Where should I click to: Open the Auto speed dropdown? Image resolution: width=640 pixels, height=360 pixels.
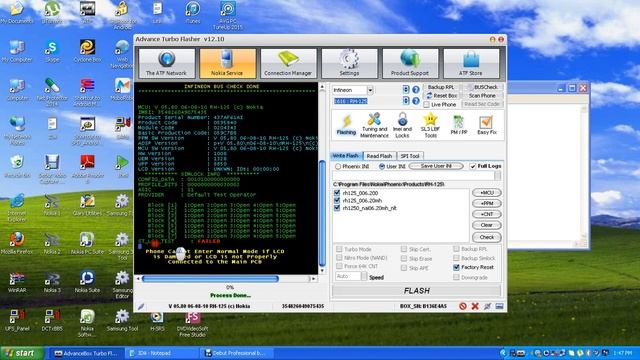click(x=364, y=277)
